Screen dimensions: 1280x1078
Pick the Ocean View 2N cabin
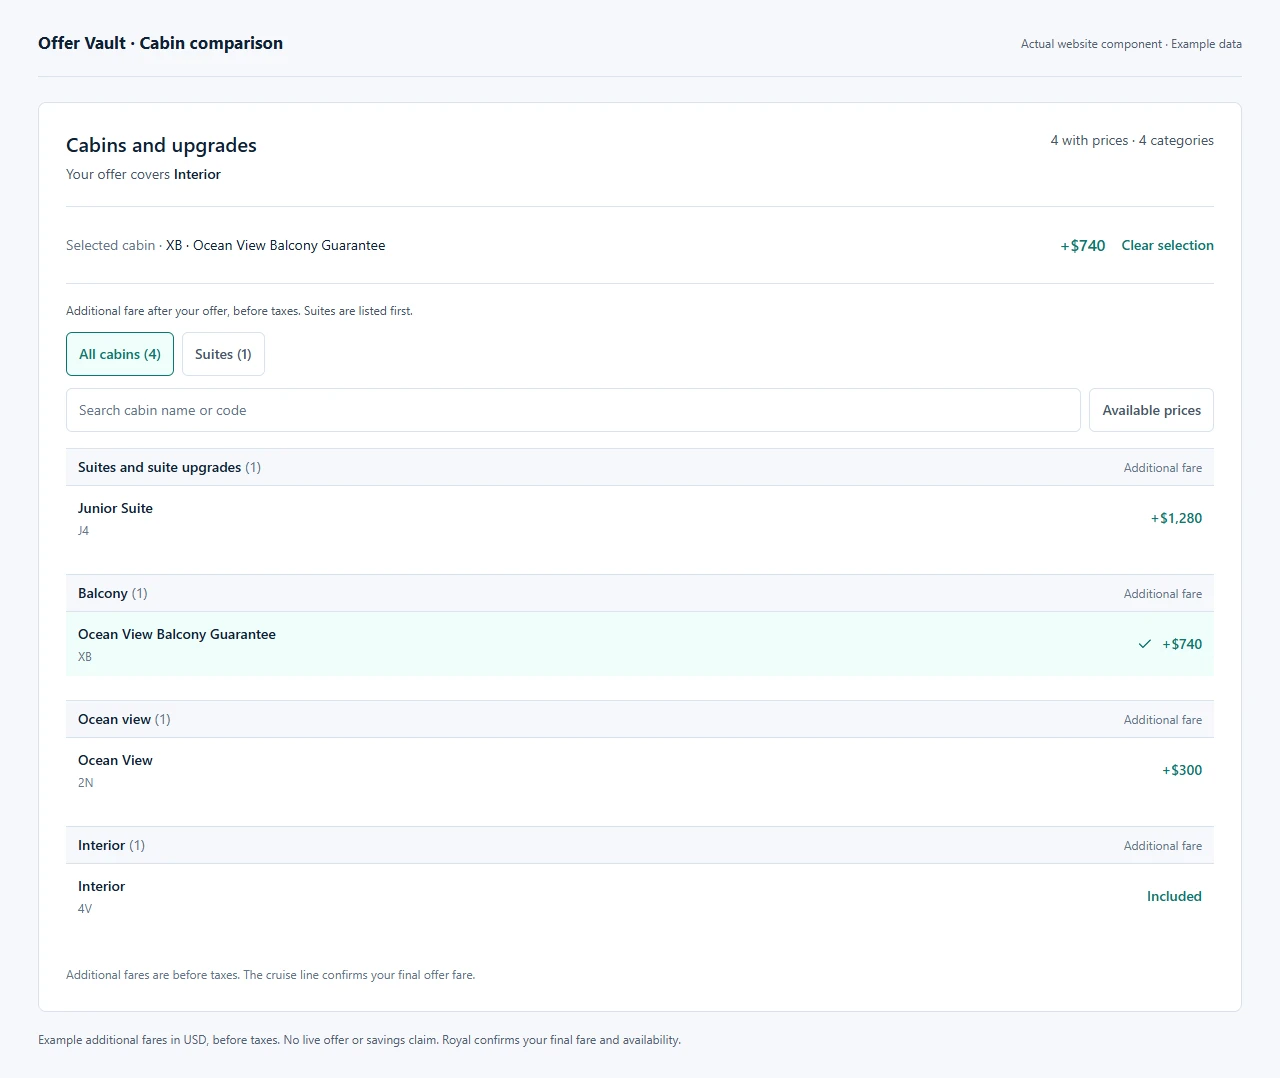tap(640, 770)
